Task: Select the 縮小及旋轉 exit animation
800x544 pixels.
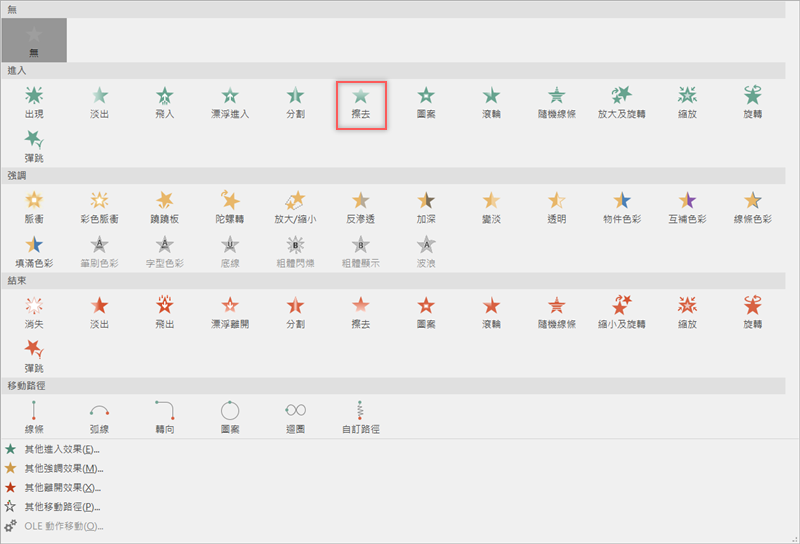Action: [x=622, y=312]
